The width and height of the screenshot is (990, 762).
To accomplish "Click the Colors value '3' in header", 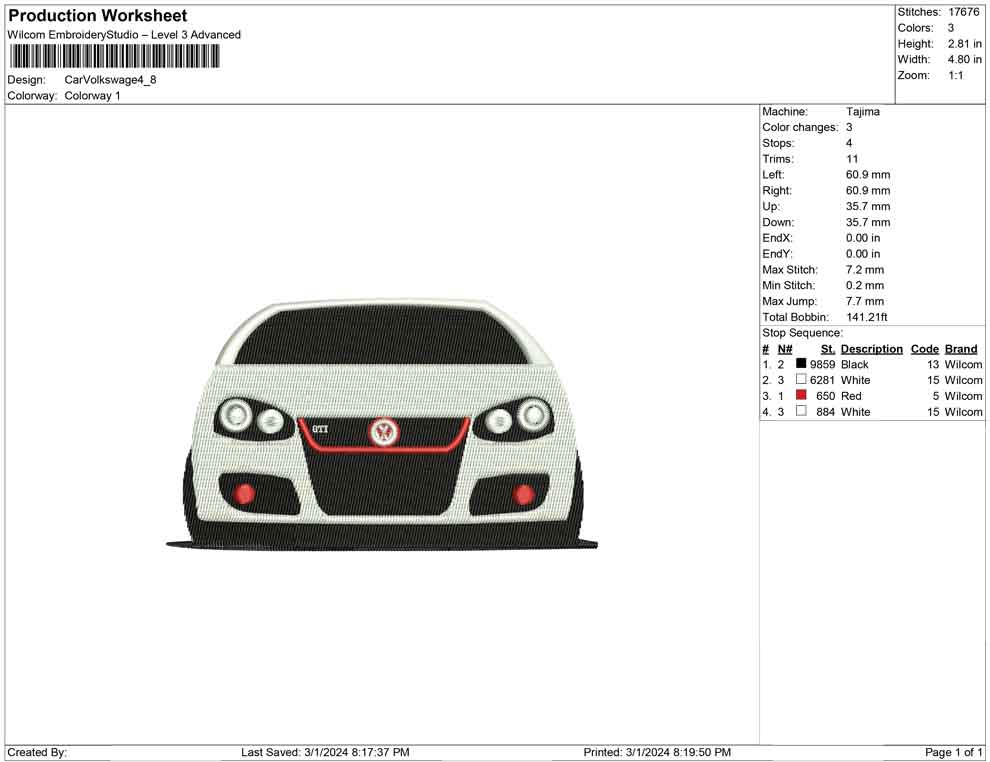I will 951,28.
